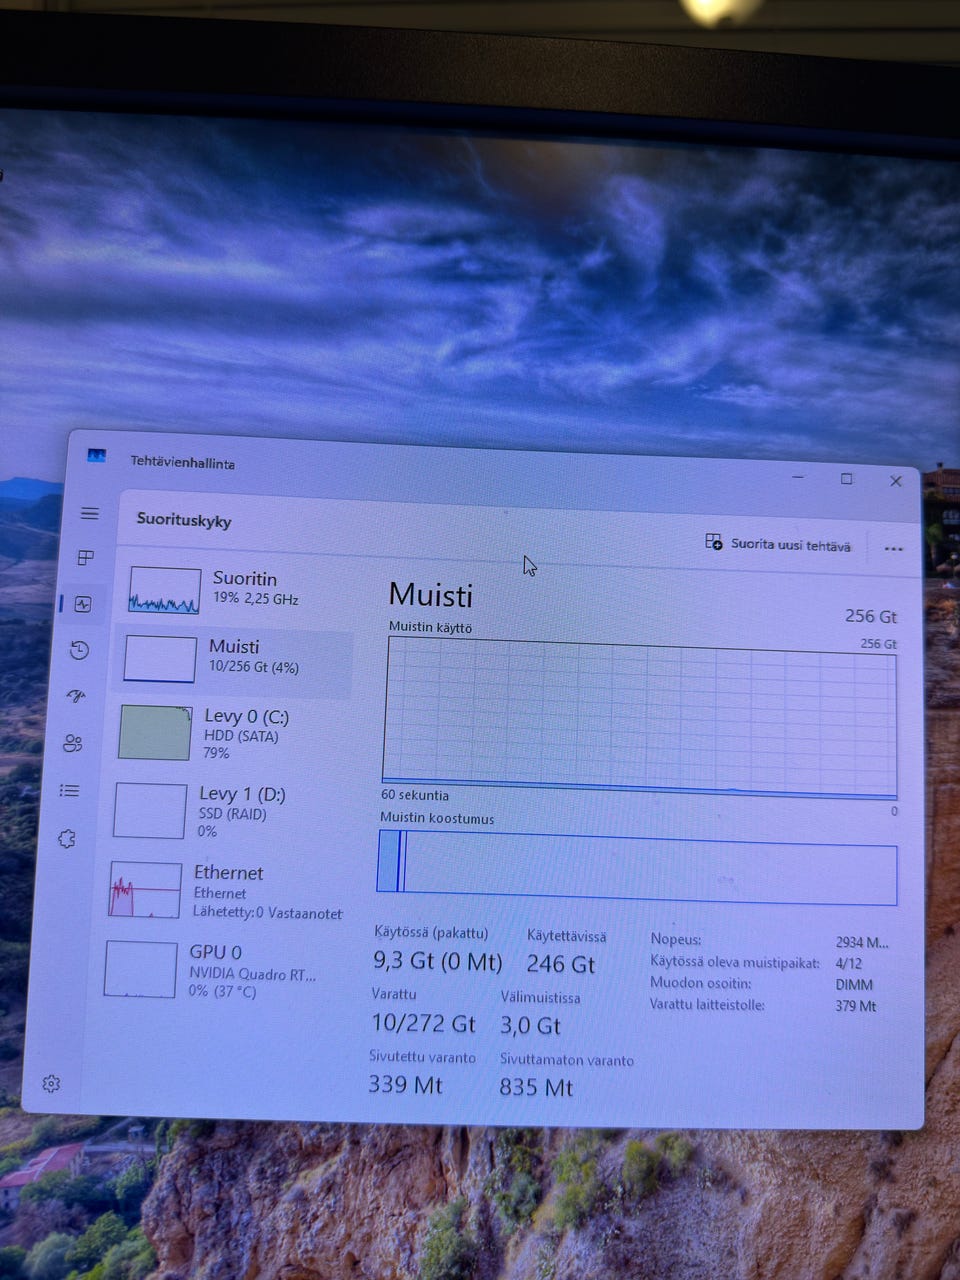Open the Startup apps page icon

[x=76, y=696]
